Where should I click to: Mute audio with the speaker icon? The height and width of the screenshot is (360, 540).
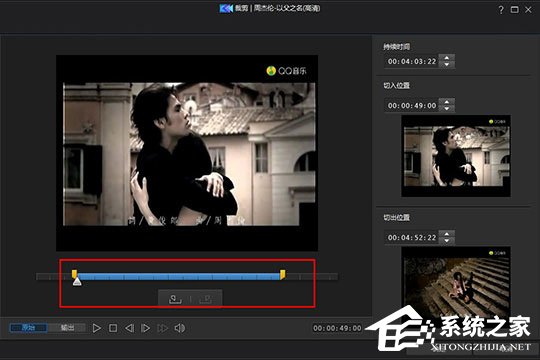point(179,328)
